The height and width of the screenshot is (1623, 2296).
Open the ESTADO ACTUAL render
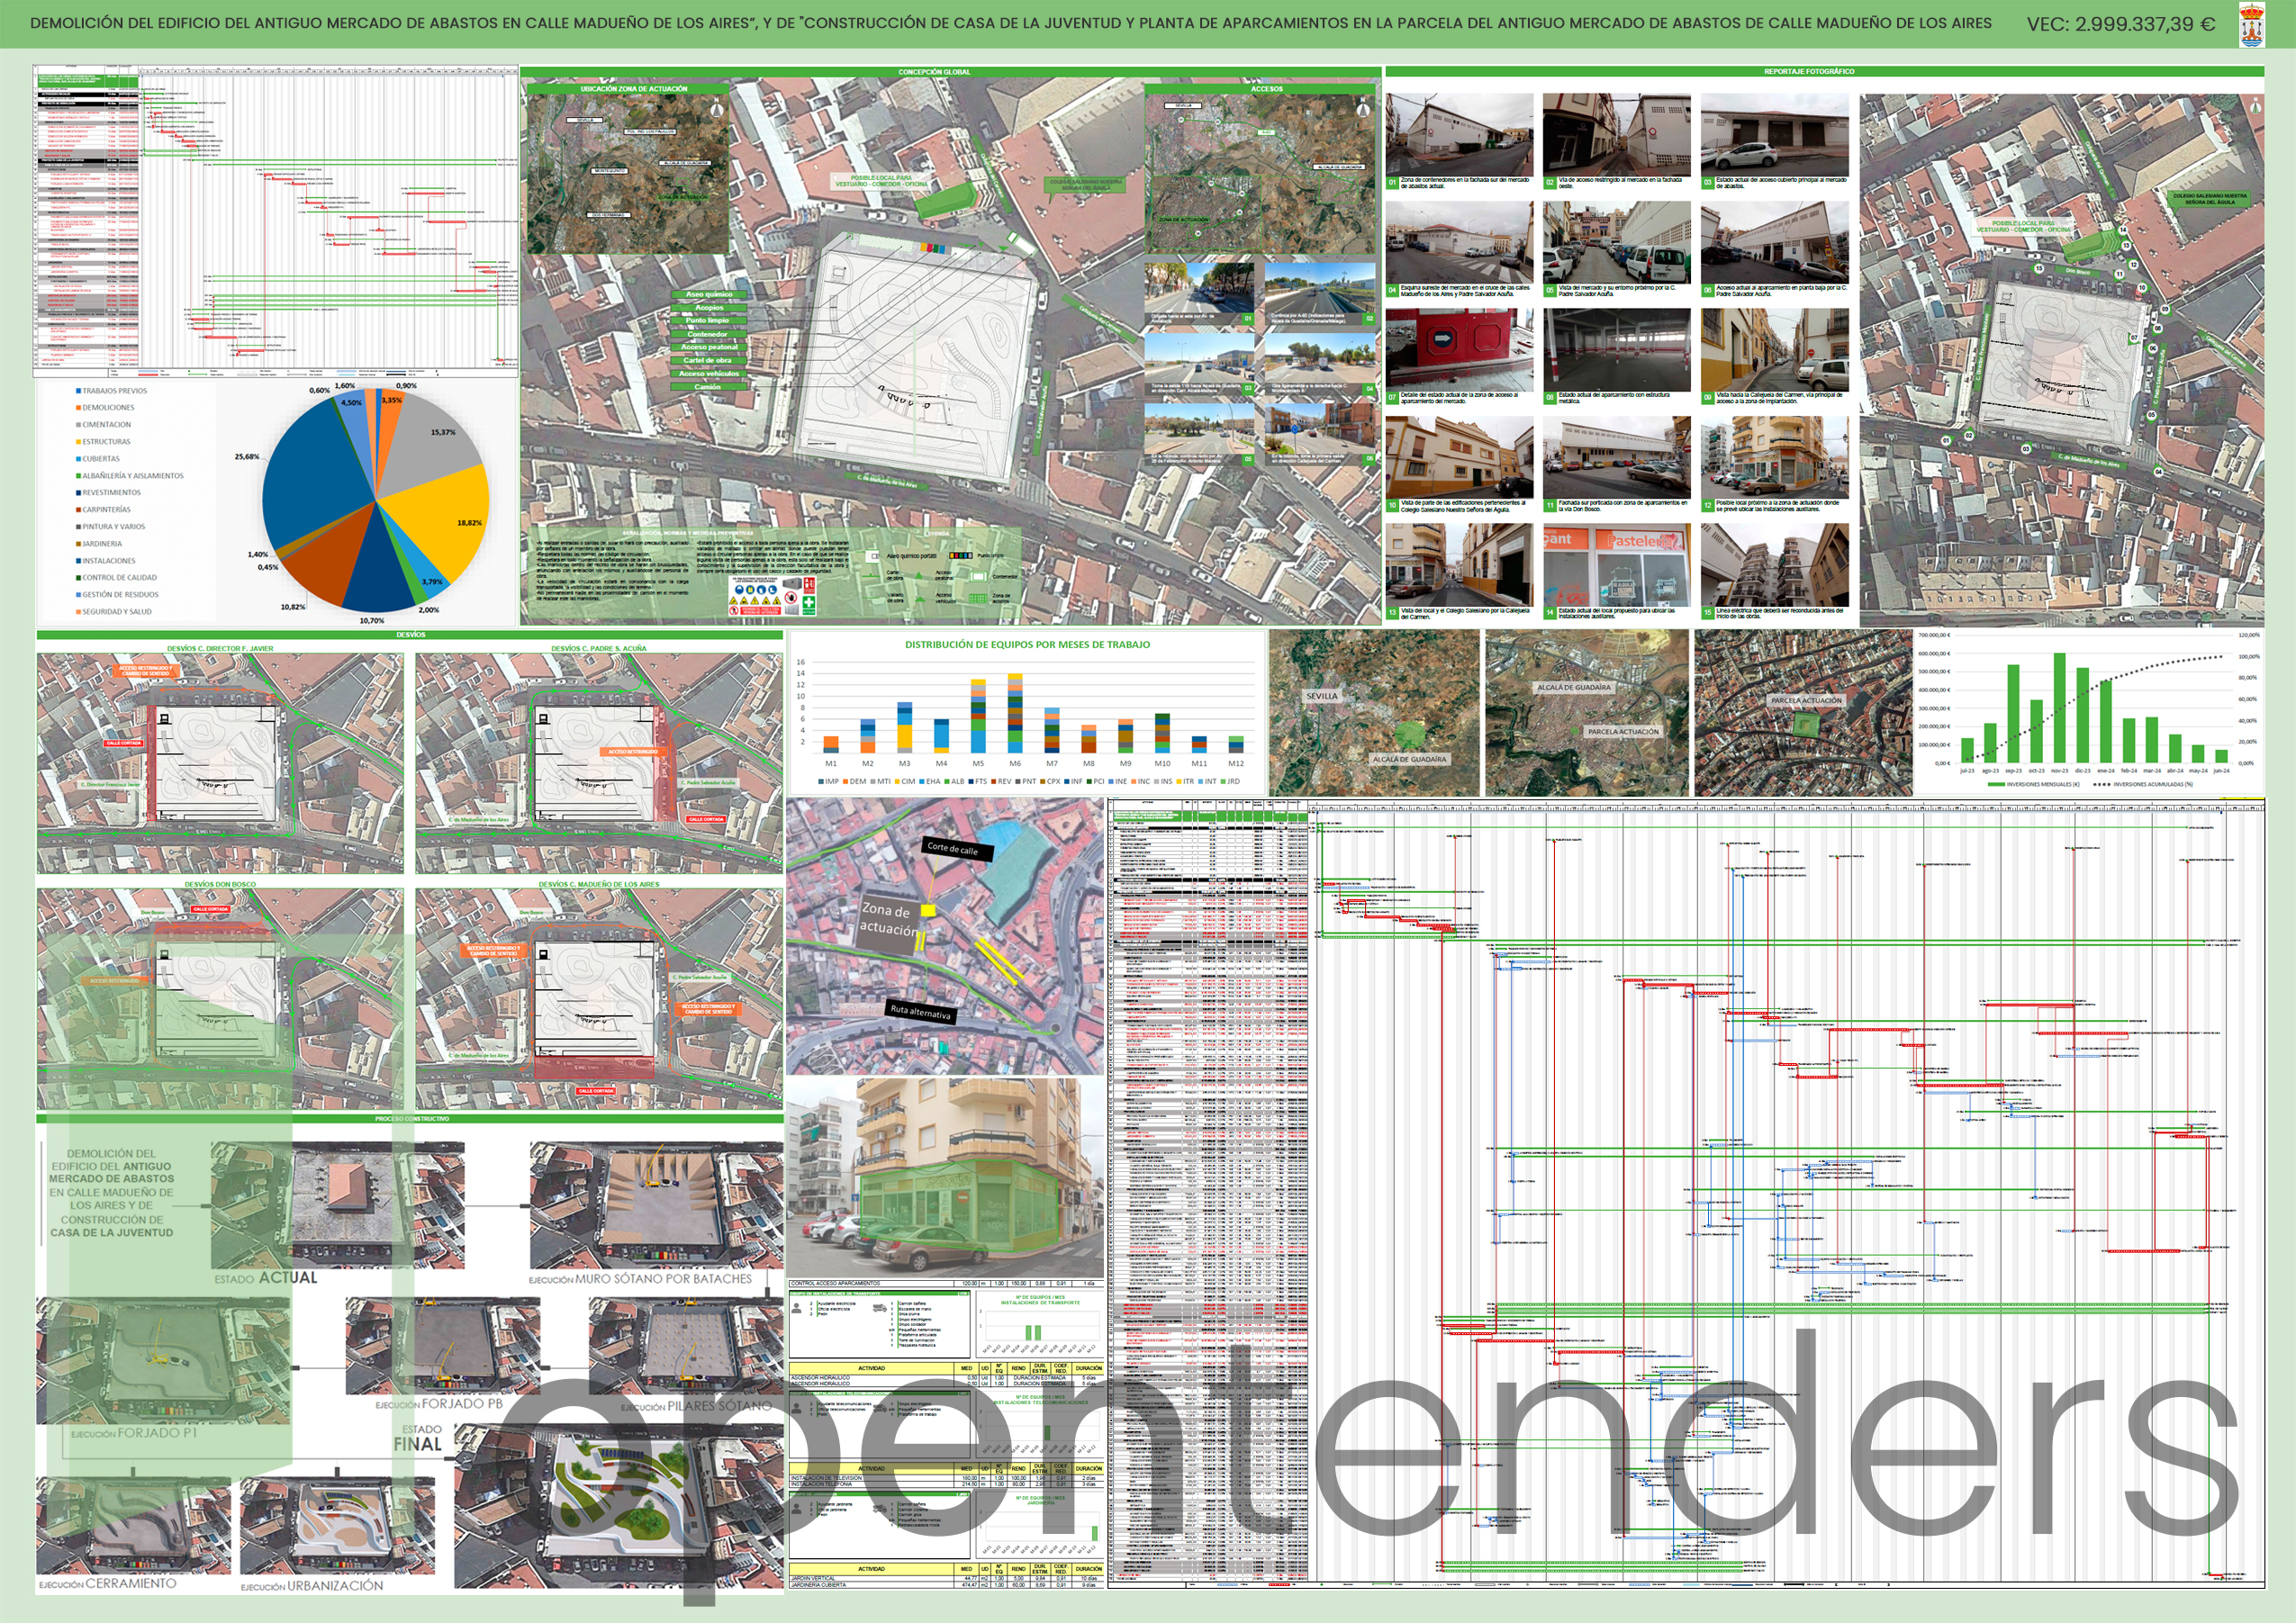click(337, 1205)
